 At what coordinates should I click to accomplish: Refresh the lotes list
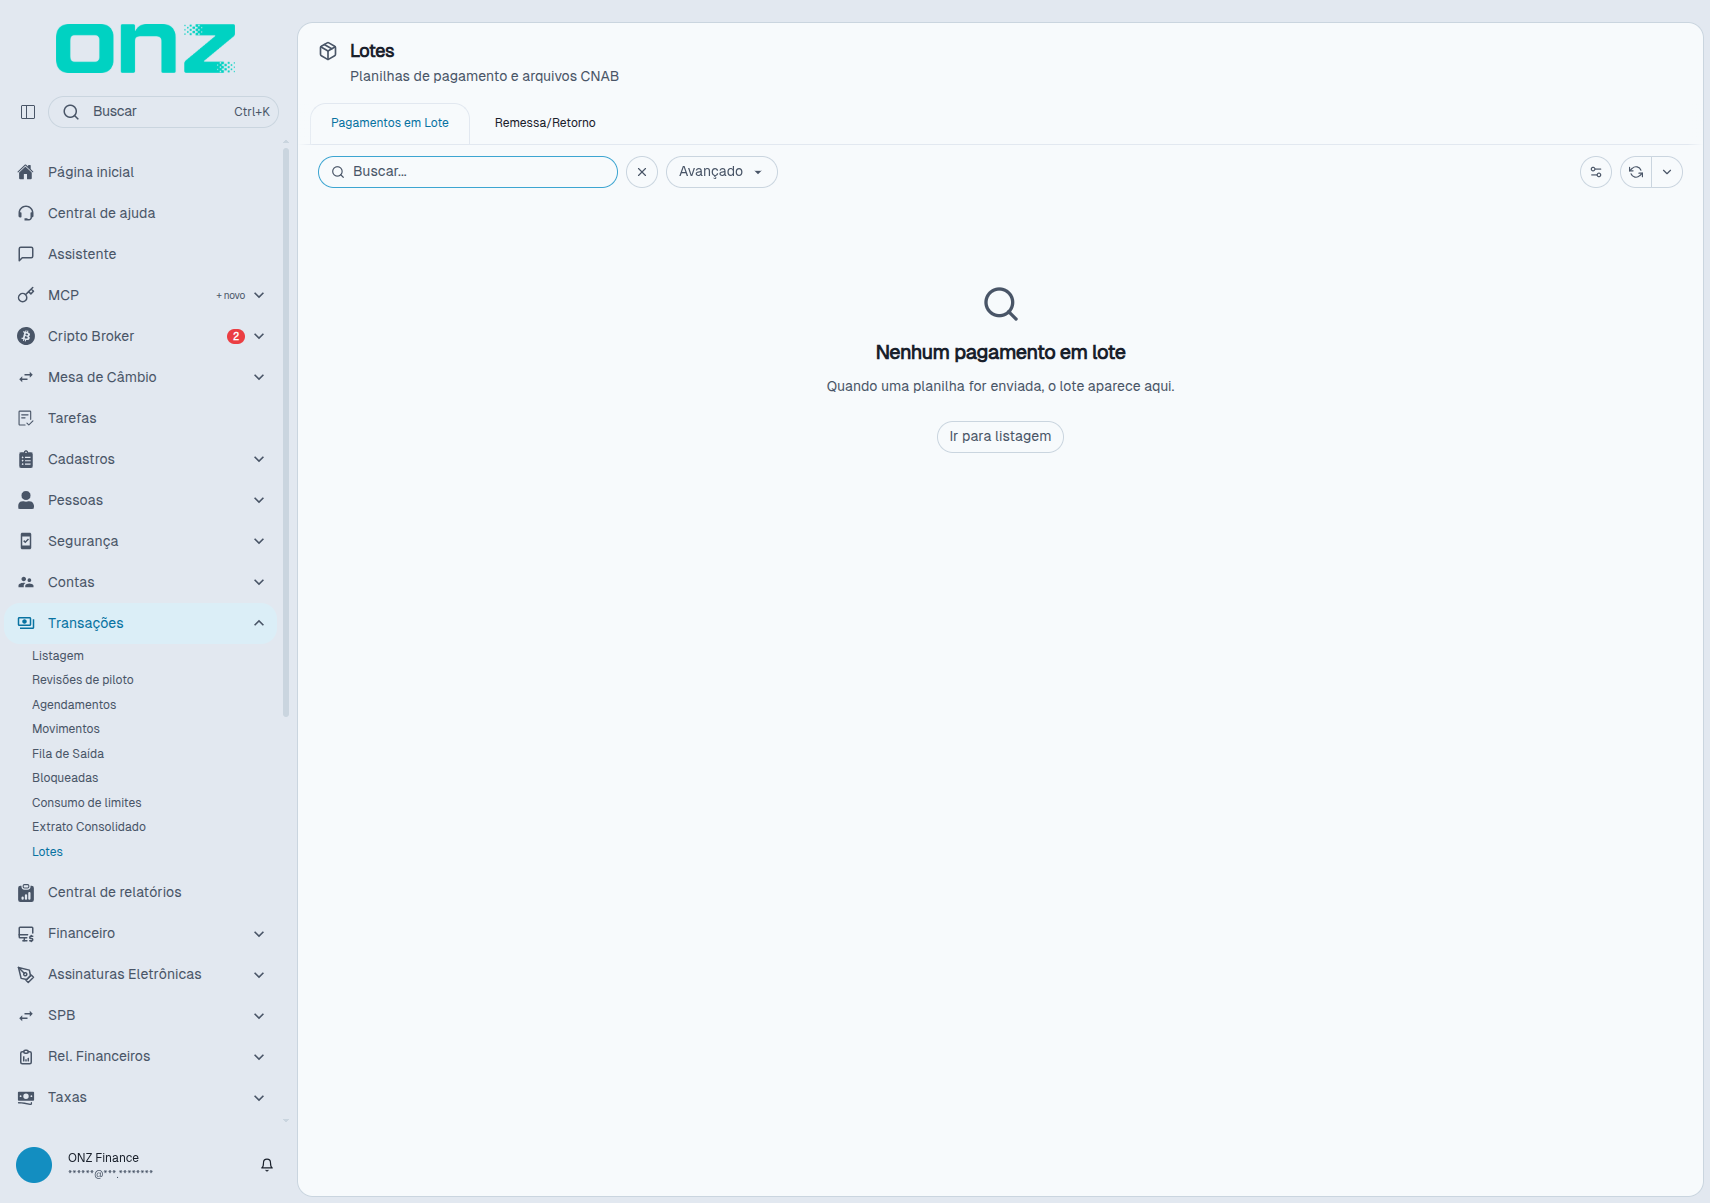[1636, 172]
